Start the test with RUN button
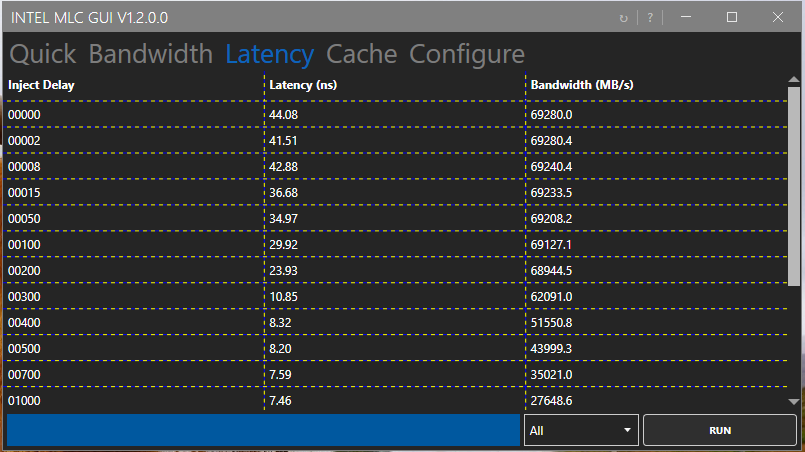This screenshot has width=805, height=452. [x=720, y=430]
